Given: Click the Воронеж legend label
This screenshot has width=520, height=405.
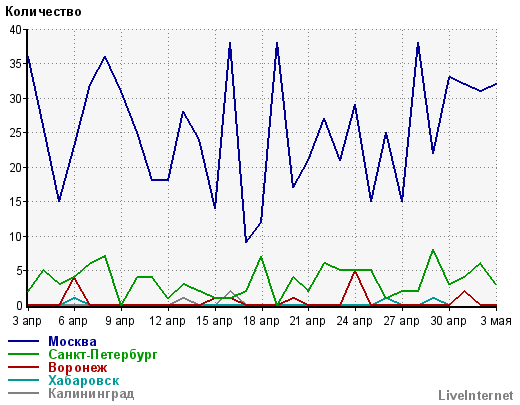Looking at the screenshot, I should click(x=78, y=367).
